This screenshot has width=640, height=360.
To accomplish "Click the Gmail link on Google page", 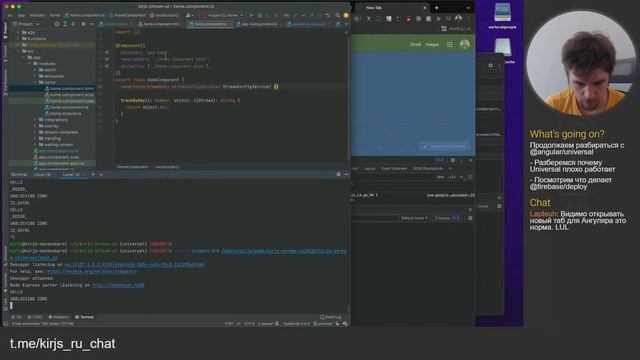I will [x=416, y=44].
